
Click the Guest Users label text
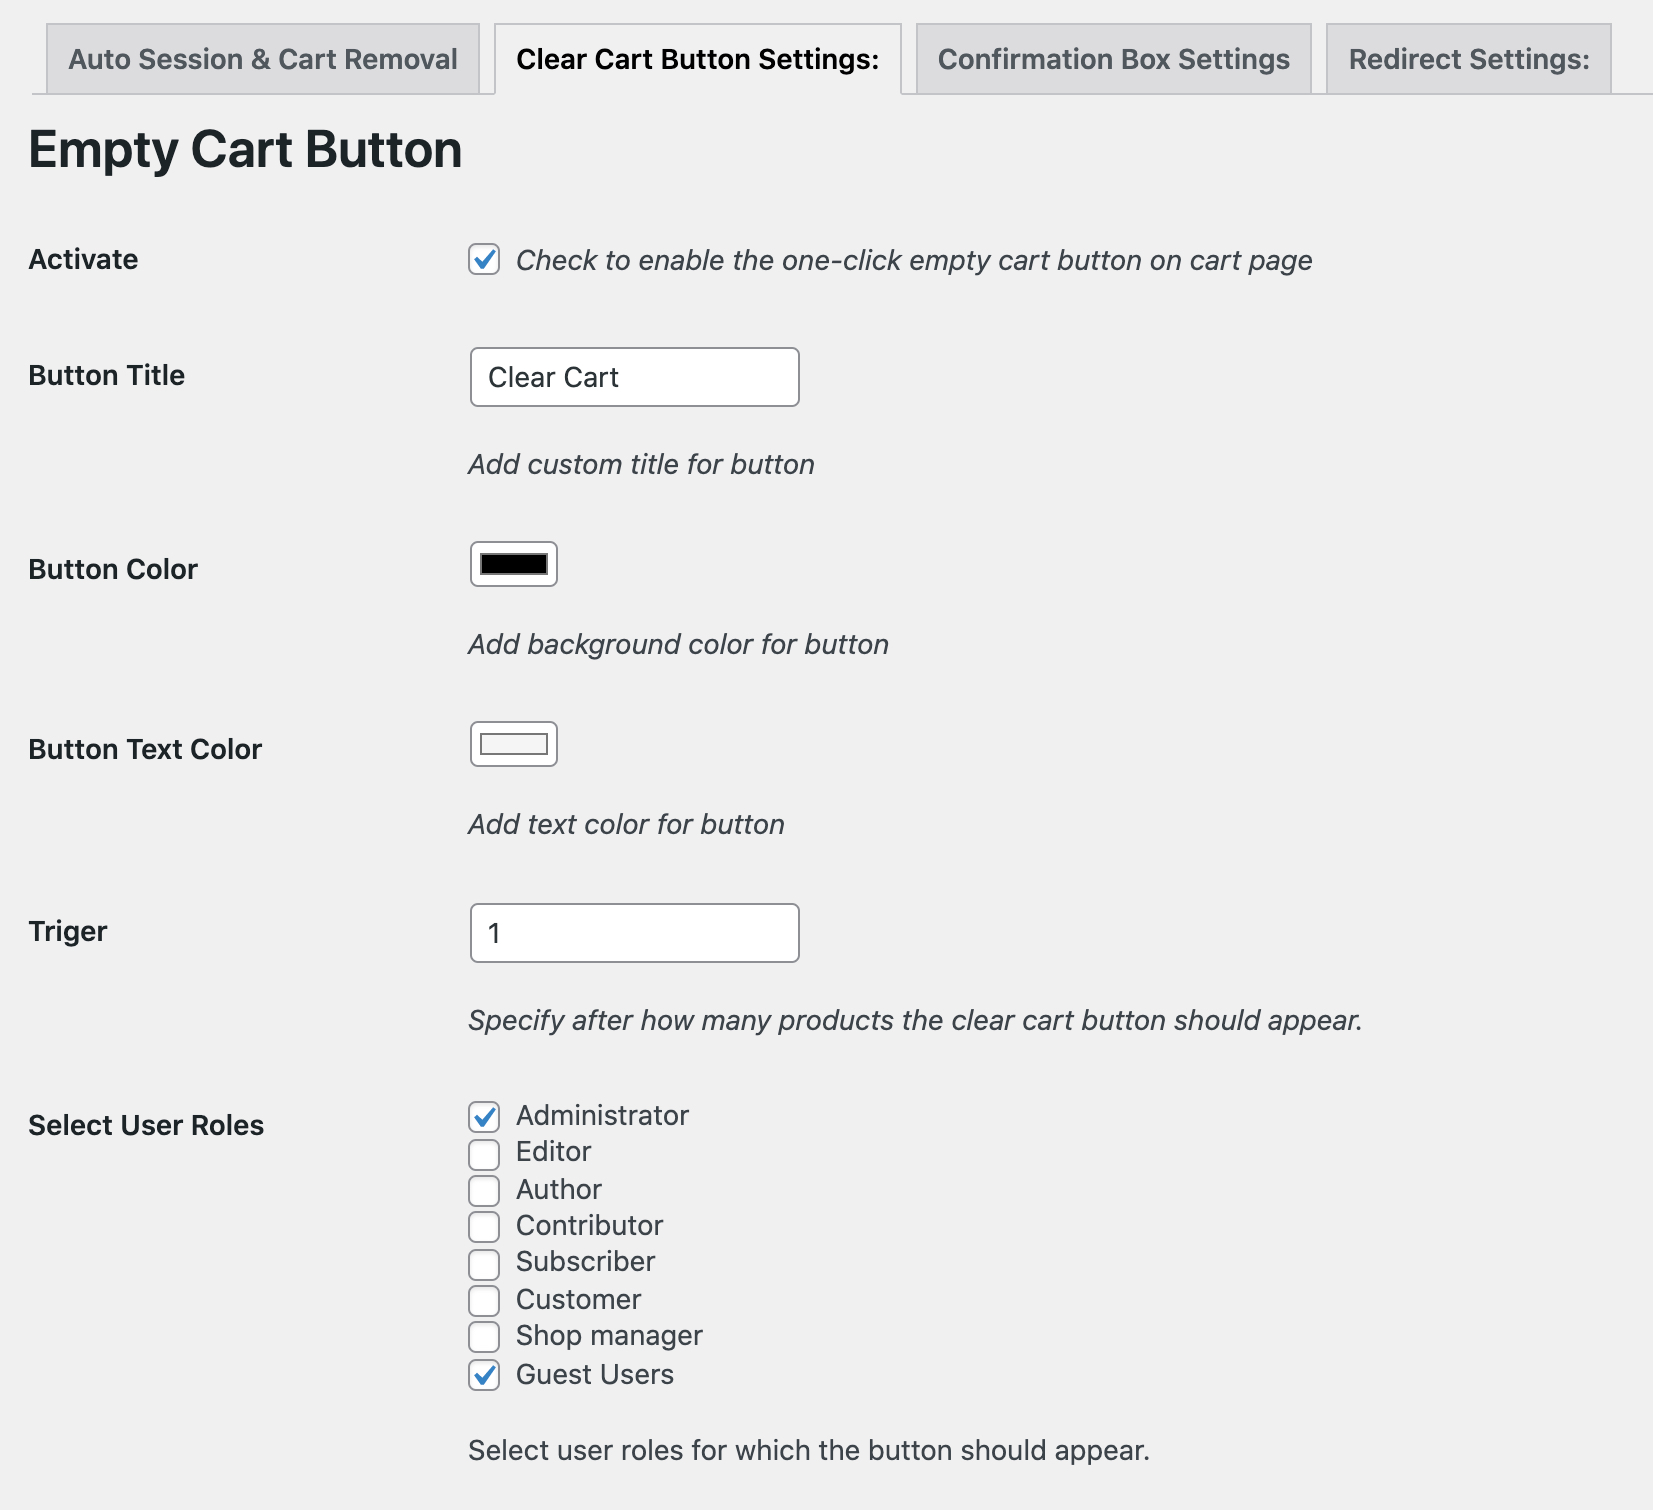point(594,1375)
